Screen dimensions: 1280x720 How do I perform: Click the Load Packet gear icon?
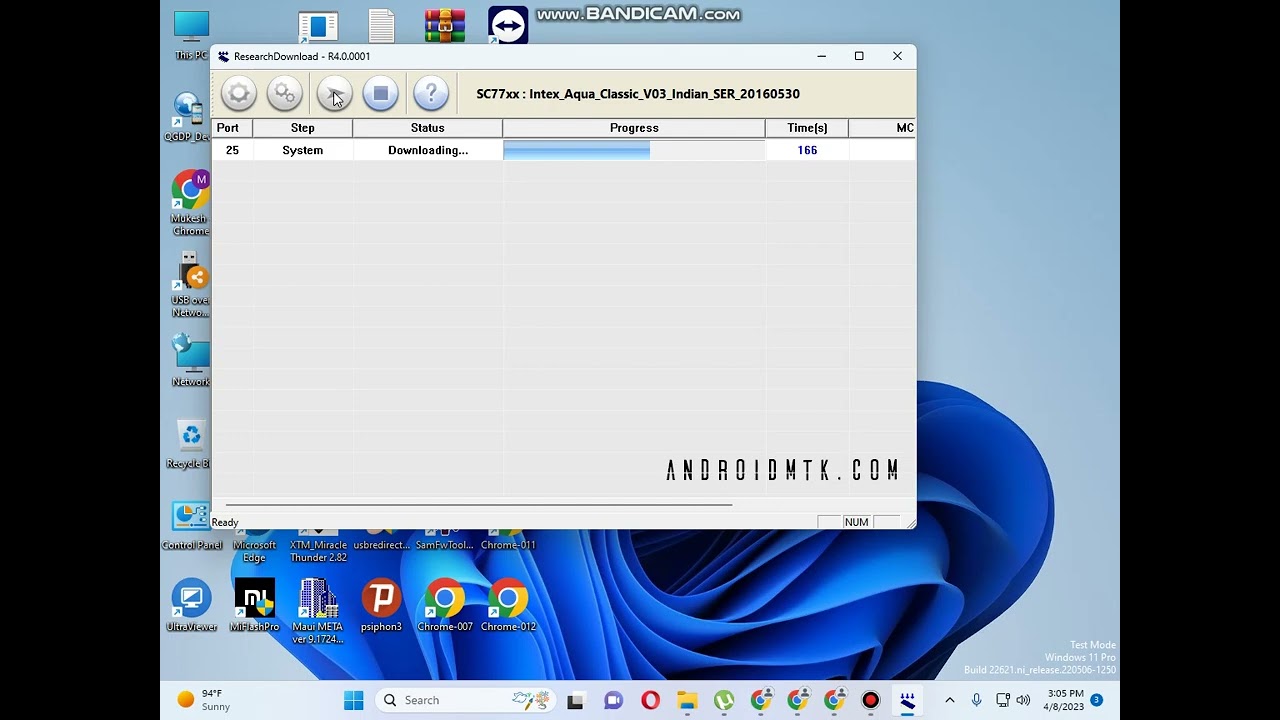[239, 94]
